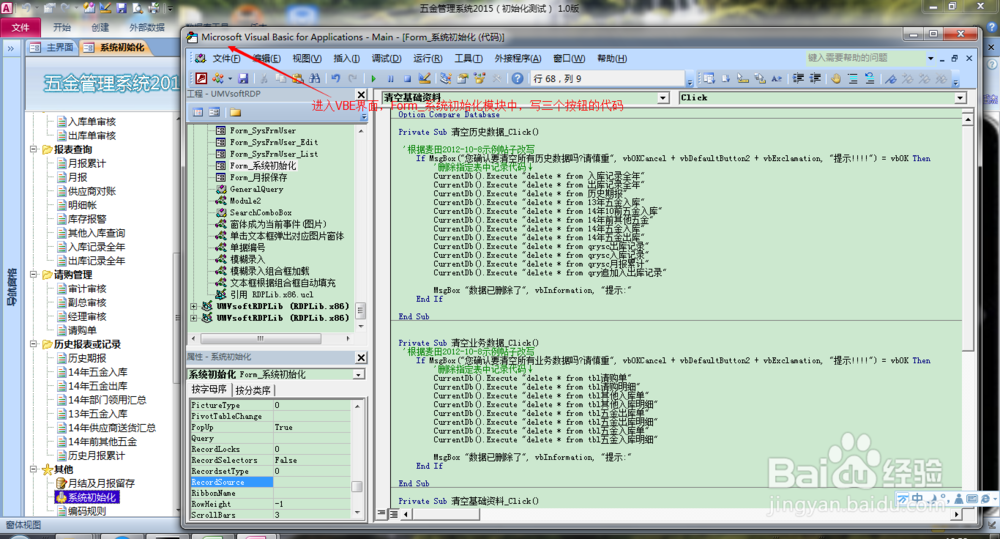Click the Find binoculars icon
The height and width of the screenshot is (539, 1000).
pos(315,78)
